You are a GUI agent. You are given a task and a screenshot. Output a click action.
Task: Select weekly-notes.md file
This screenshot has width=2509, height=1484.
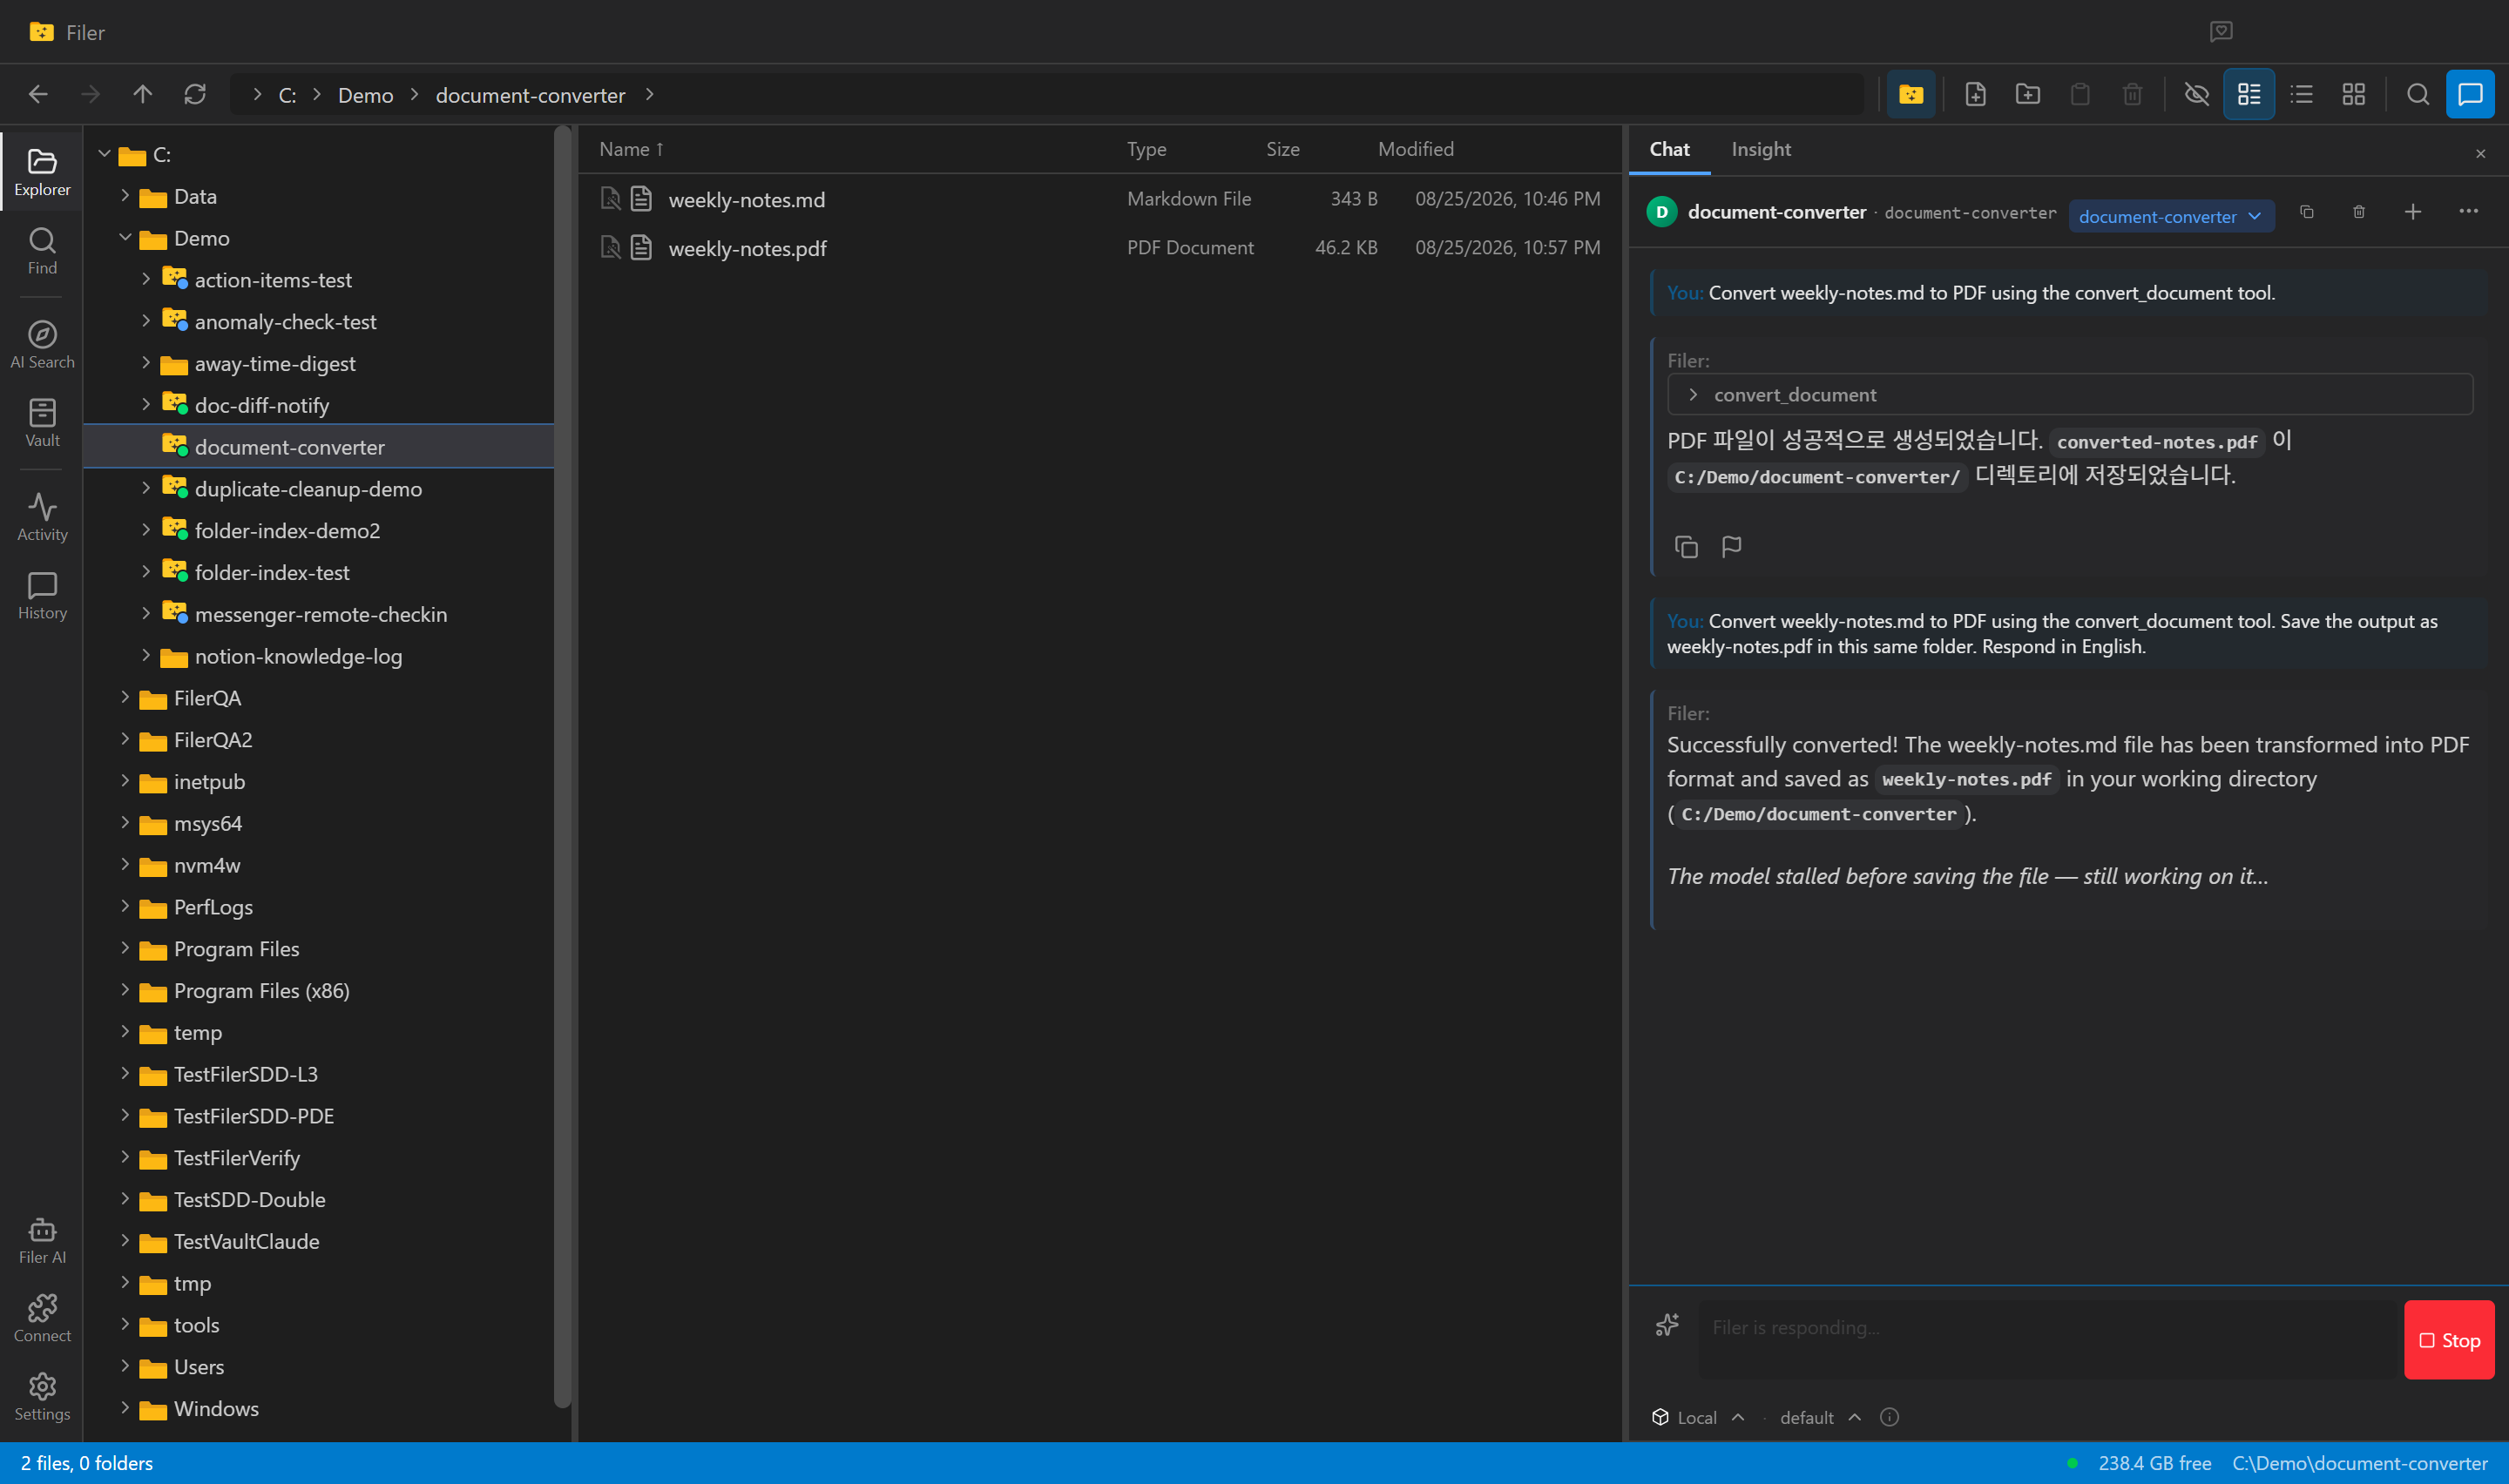pos(1100,199)
